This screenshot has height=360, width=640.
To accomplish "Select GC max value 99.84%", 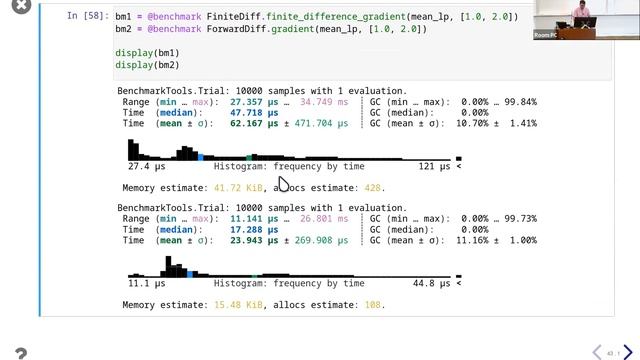I will tap(520, 102).
